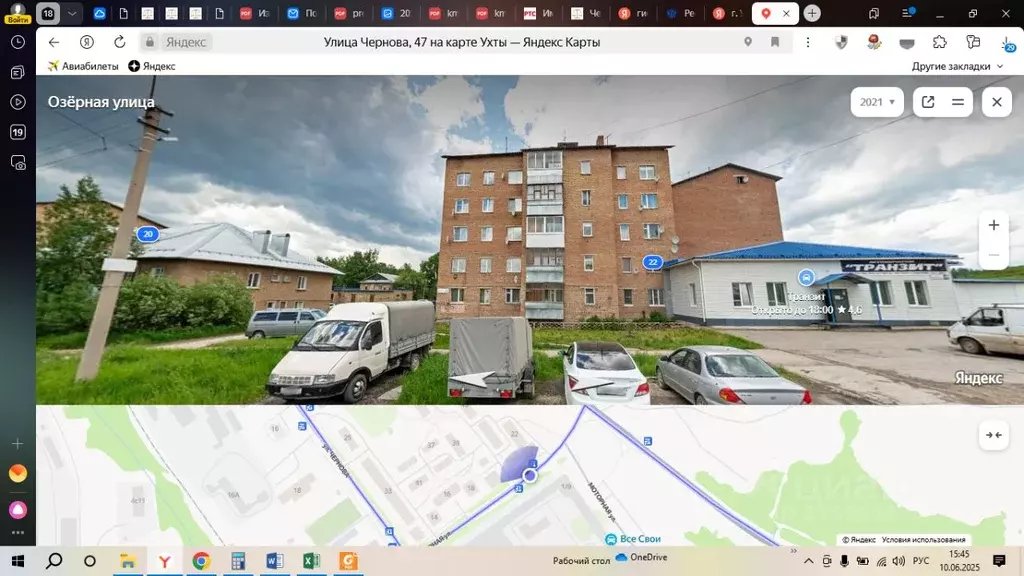Viewport: 1024px width, 576px height.
Task: Open the three-dot page menu
Action: (x=808, y=42)
